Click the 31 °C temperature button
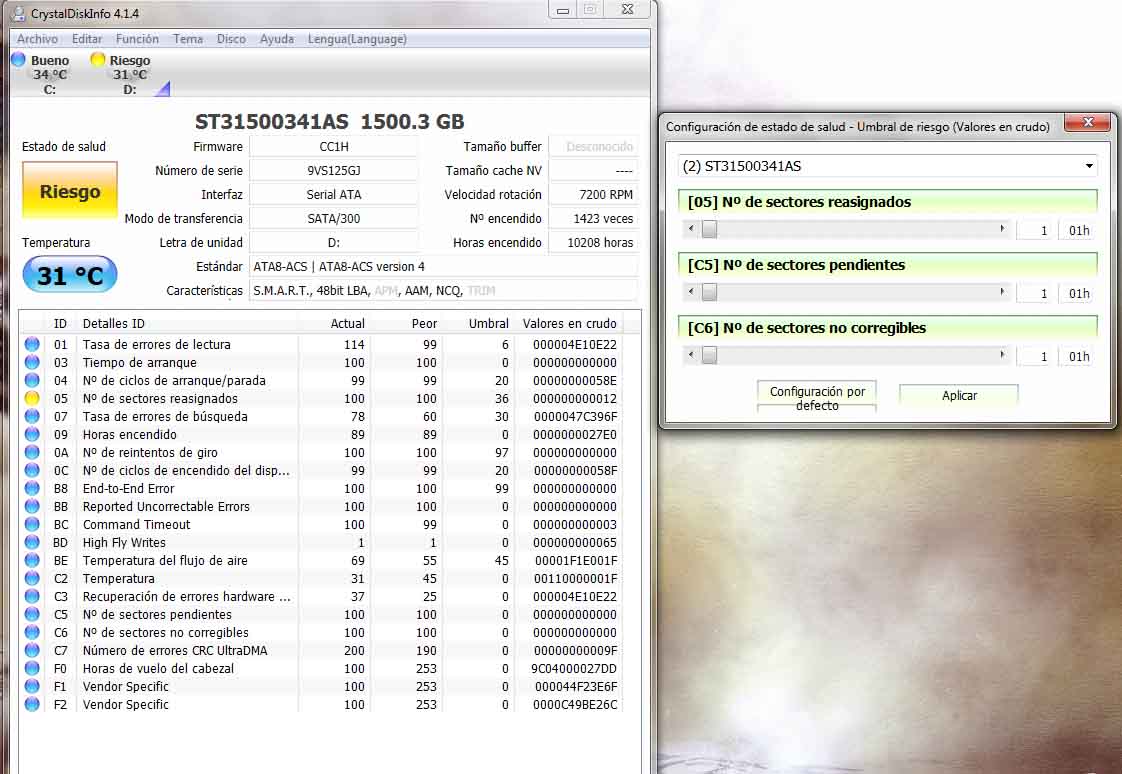The height and width of the screenshot is (774, 1122). [x=70, y=275]
